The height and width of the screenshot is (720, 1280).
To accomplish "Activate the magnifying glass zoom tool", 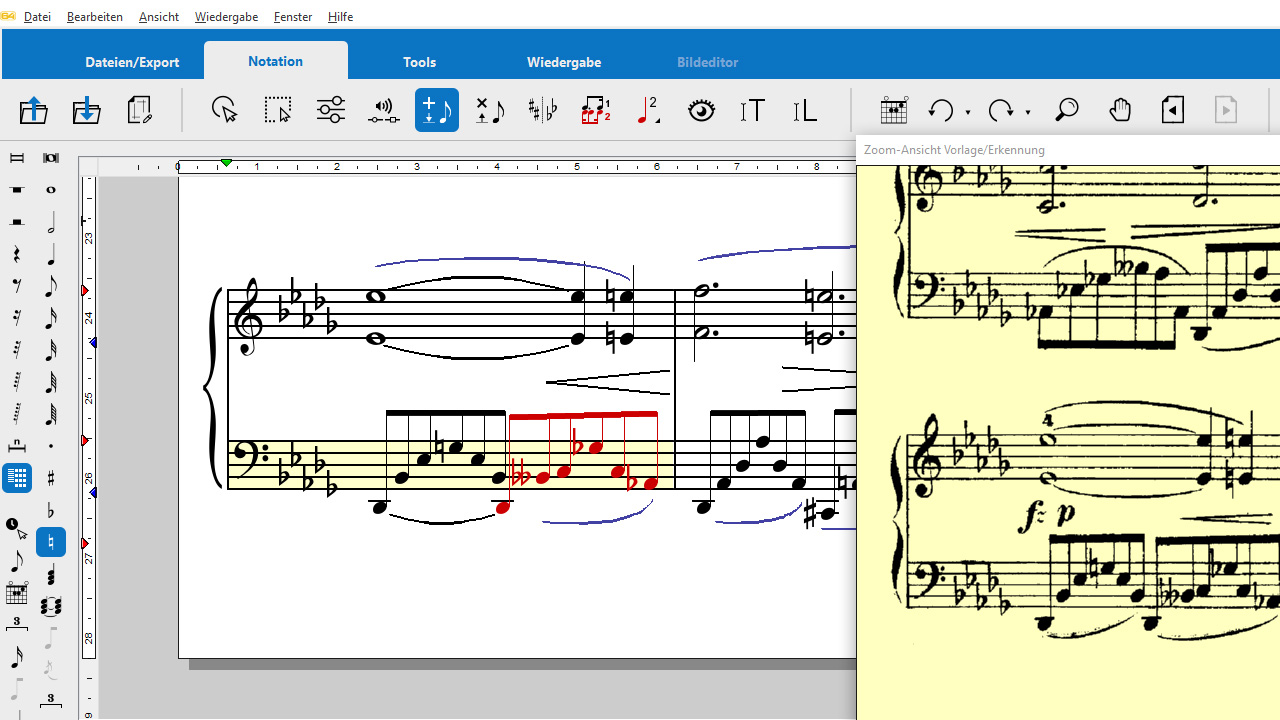I will 1067,110.
